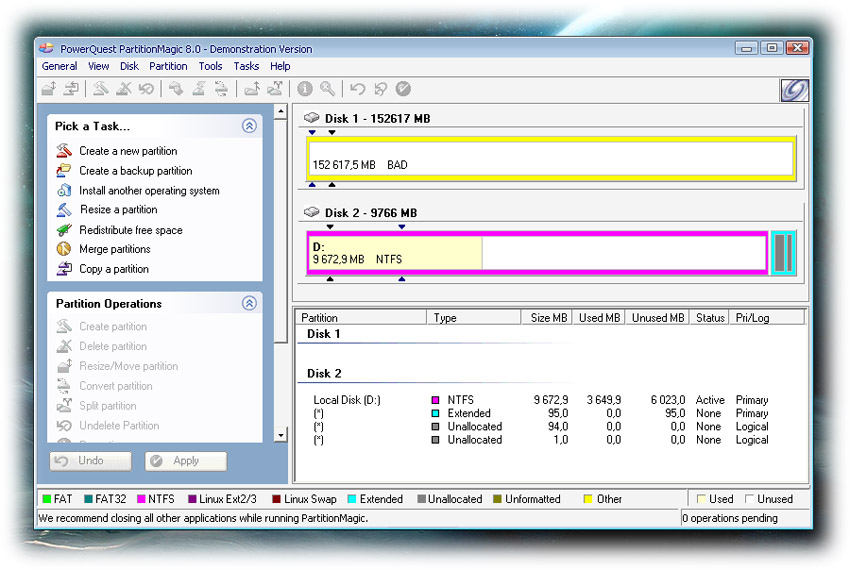
Task: Click the task pane scroll down arrow
Action: pos(281,436)
